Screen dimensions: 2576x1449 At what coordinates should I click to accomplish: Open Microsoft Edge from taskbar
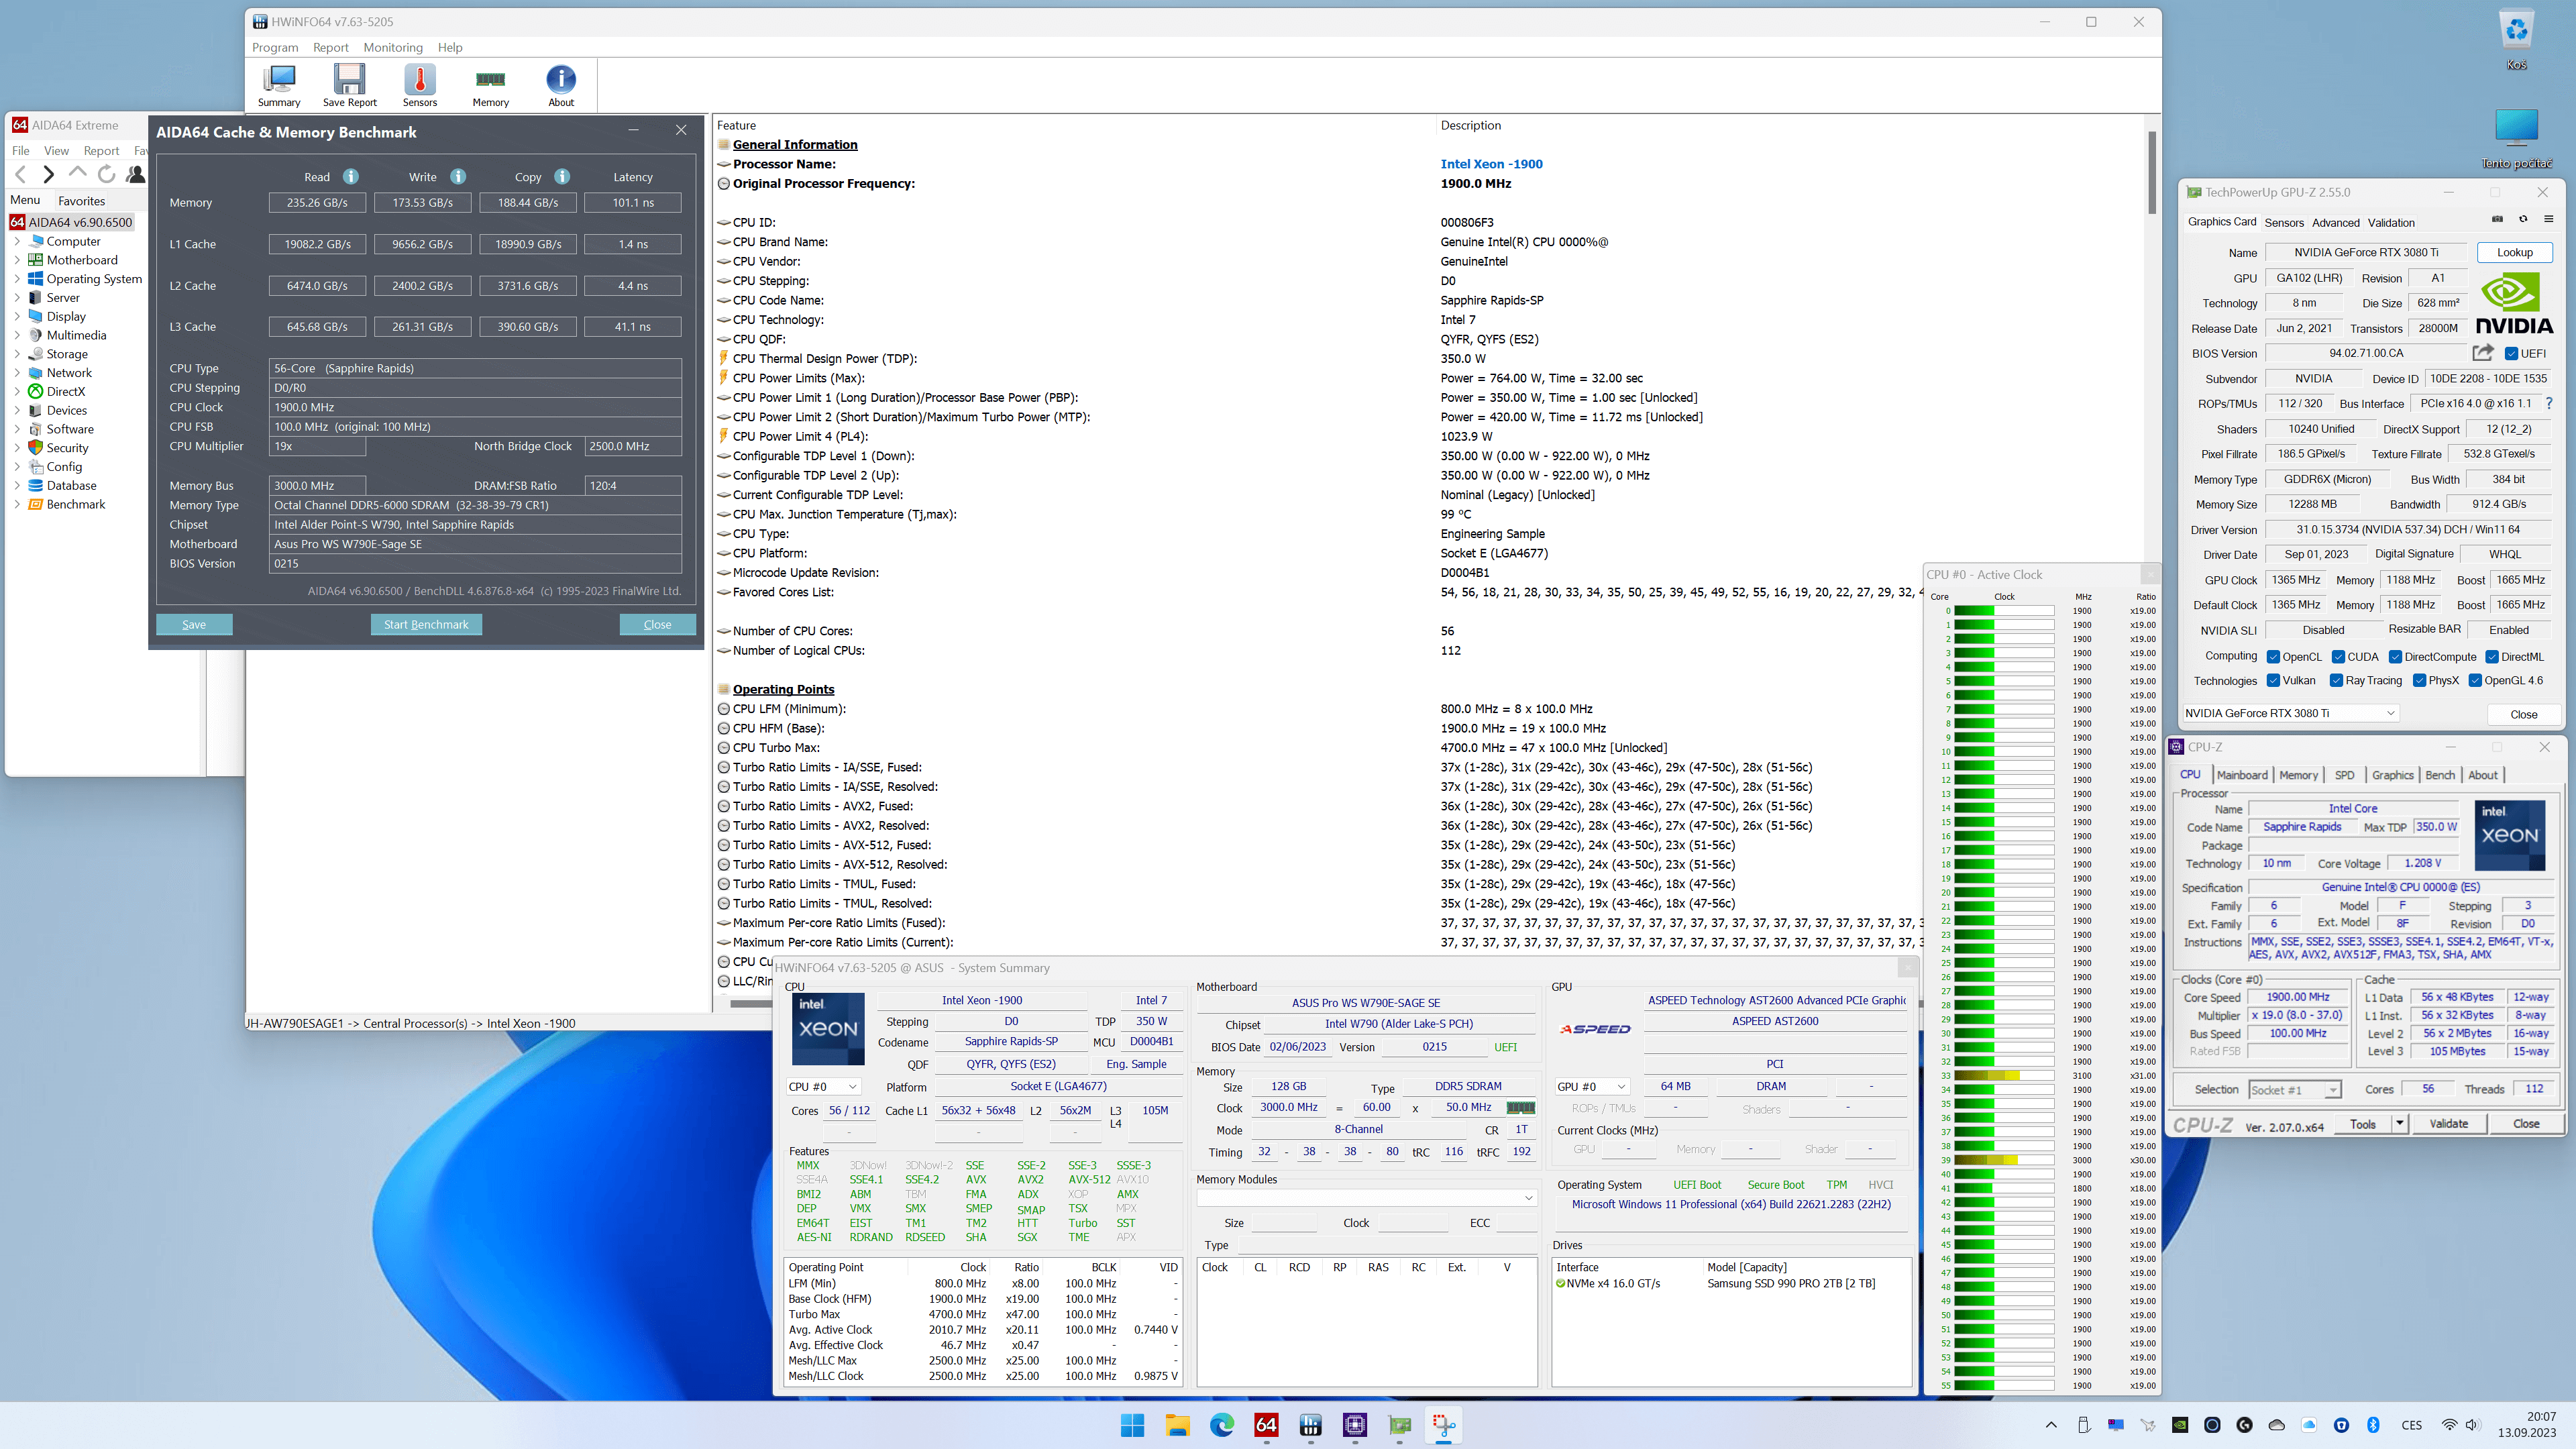[x=1221, y=1425]
